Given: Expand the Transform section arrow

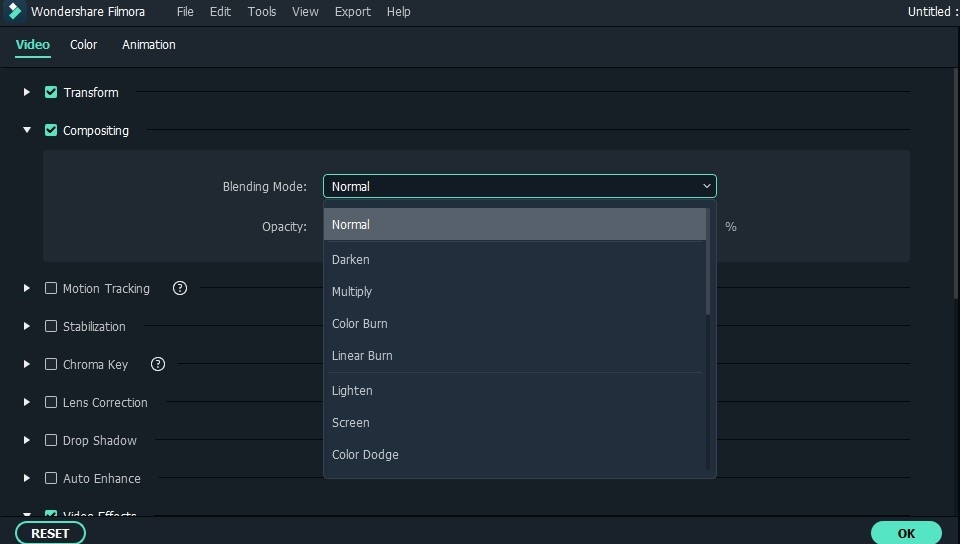Looking at the screenshot, I should pos(26,92).
